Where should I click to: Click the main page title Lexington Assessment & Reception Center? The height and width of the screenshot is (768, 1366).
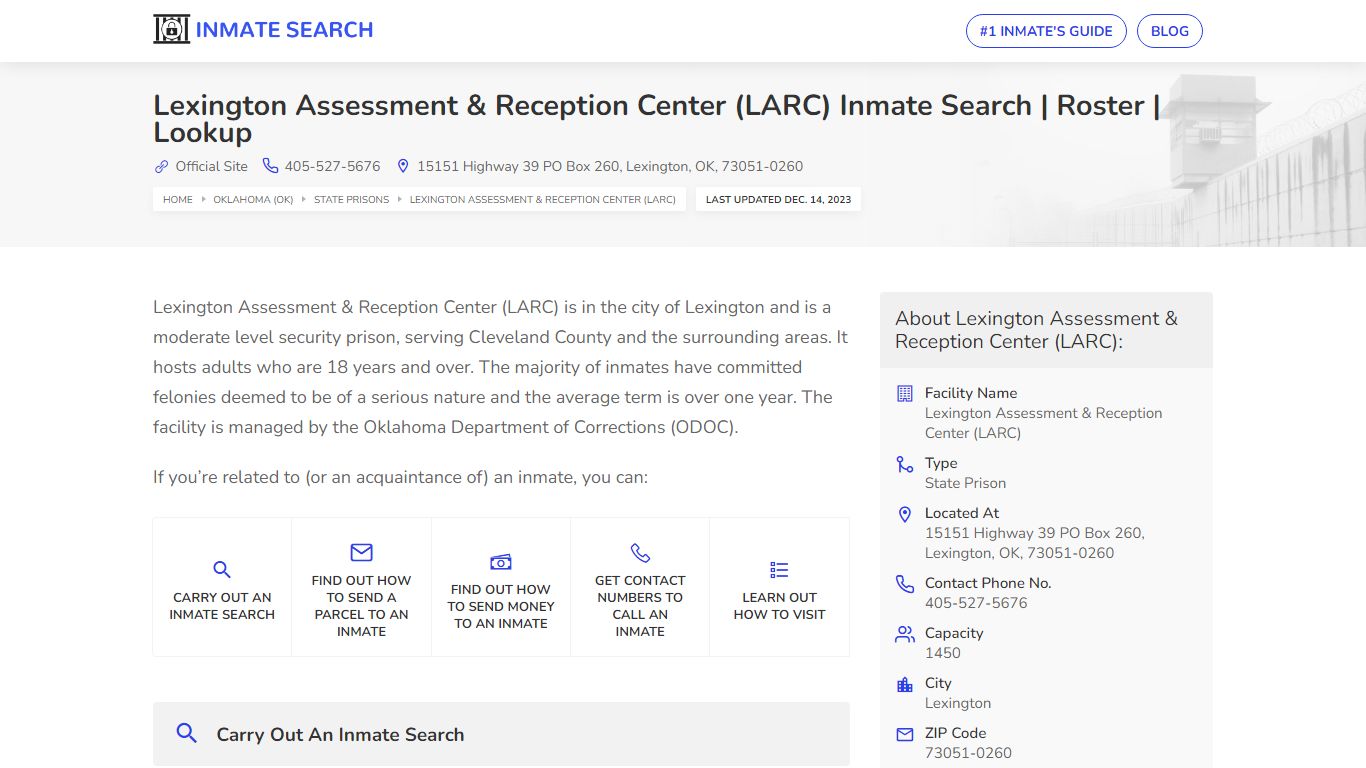coord(657,119)
